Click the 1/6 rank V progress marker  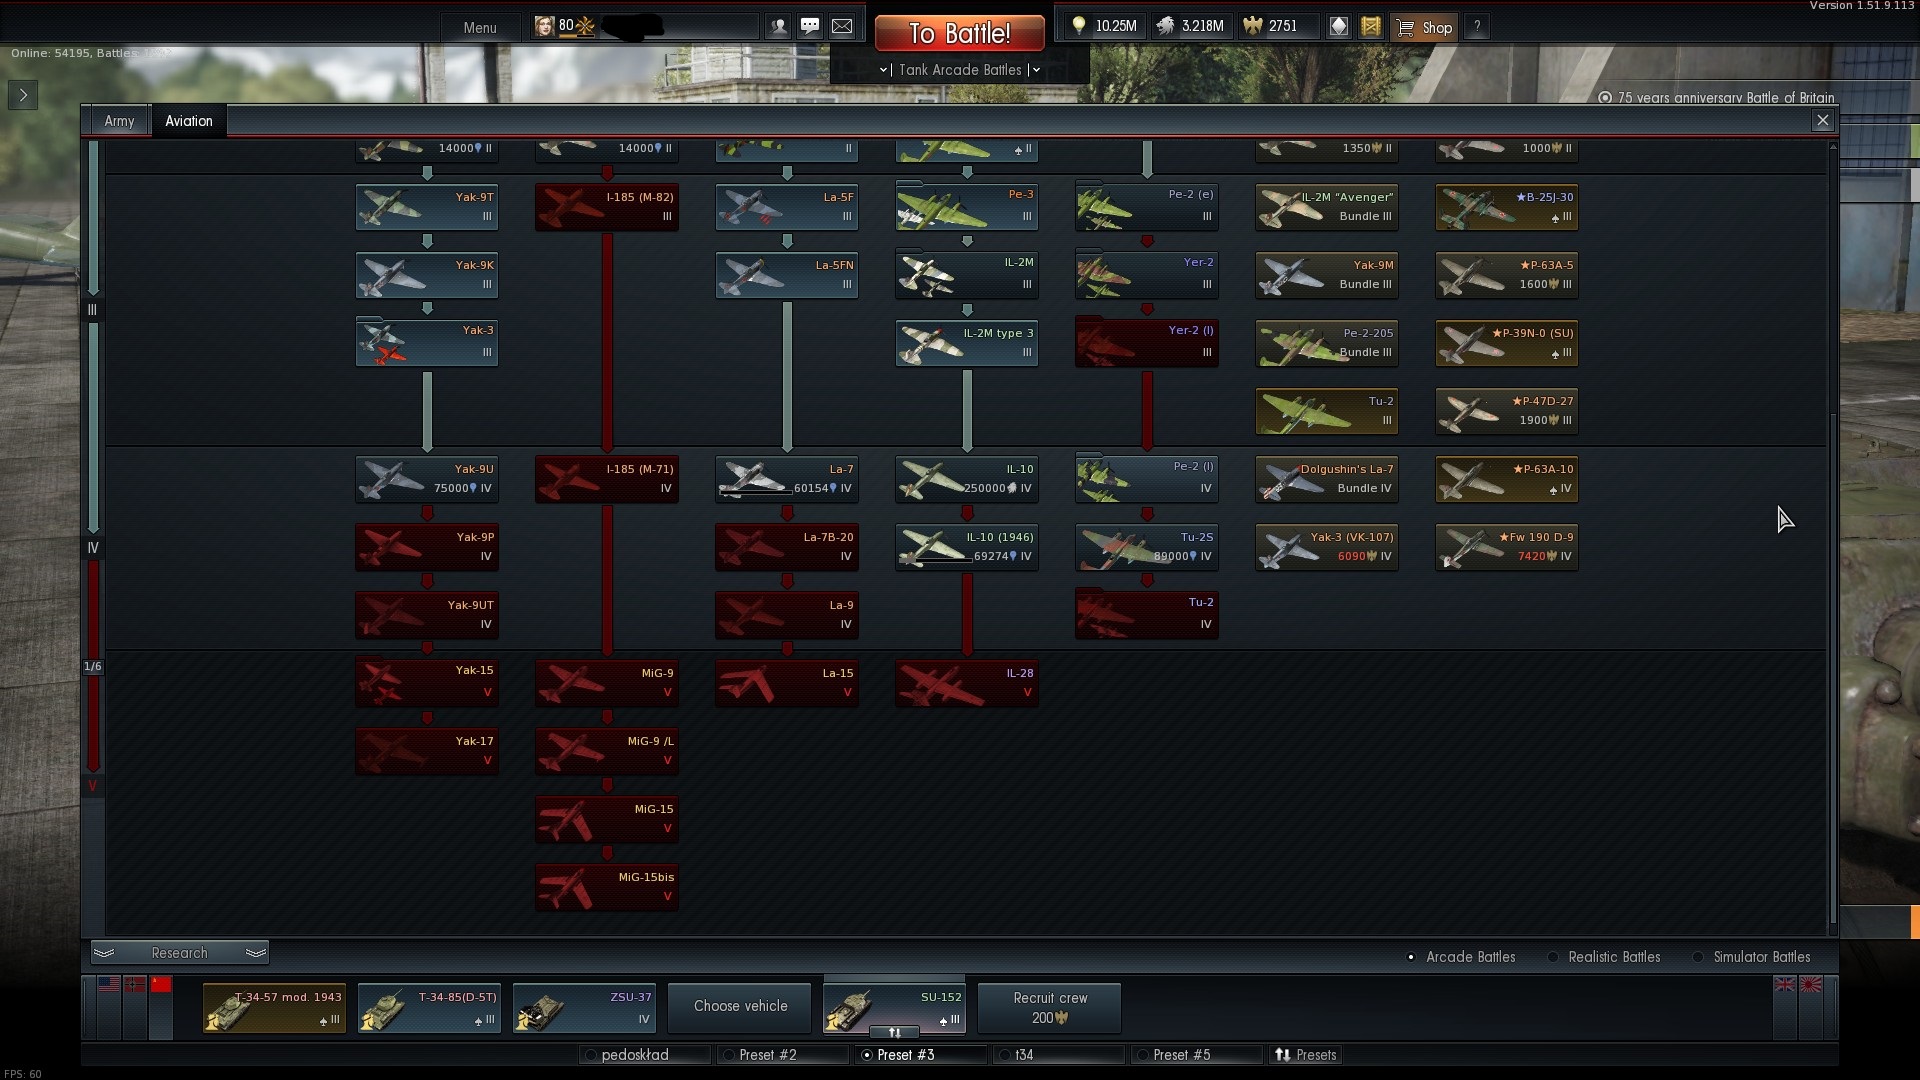(93, 666)
